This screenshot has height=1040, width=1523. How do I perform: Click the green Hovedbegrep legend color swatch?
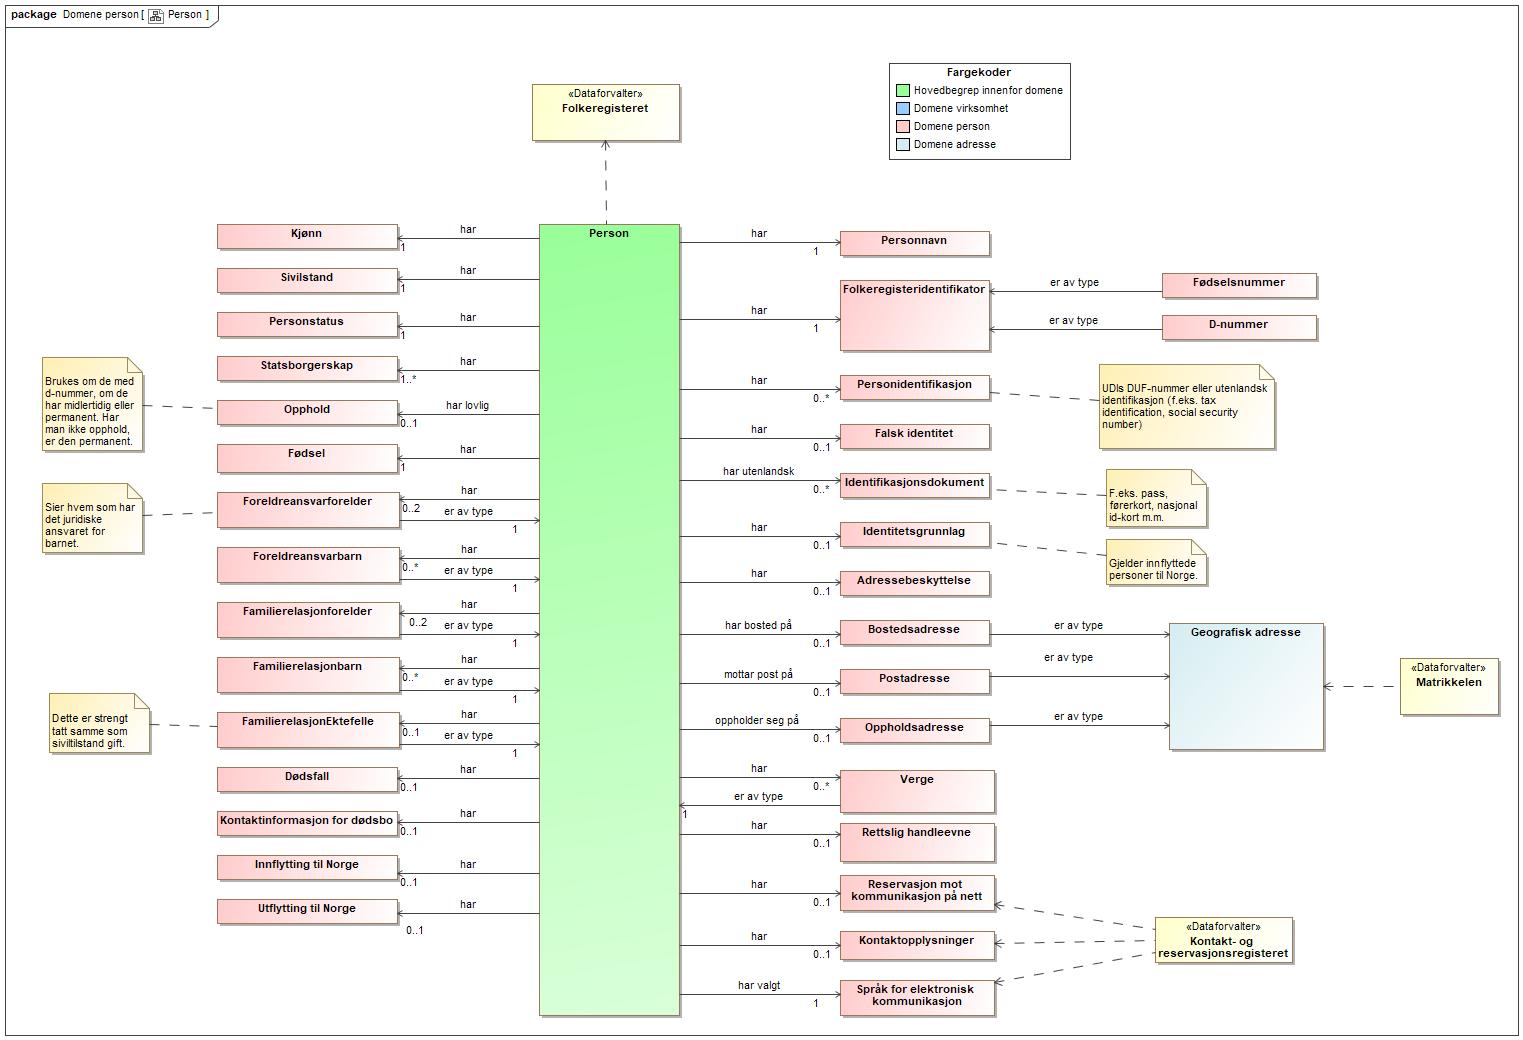[x=903, y=91]
